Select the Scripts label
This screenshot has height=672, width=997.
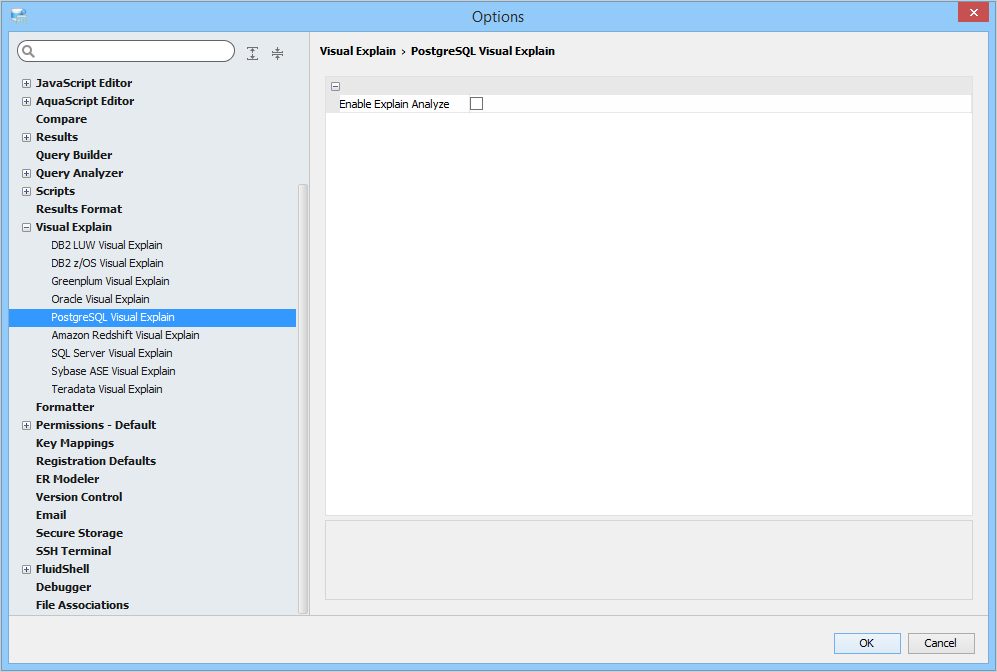click(x=55, y=191)
